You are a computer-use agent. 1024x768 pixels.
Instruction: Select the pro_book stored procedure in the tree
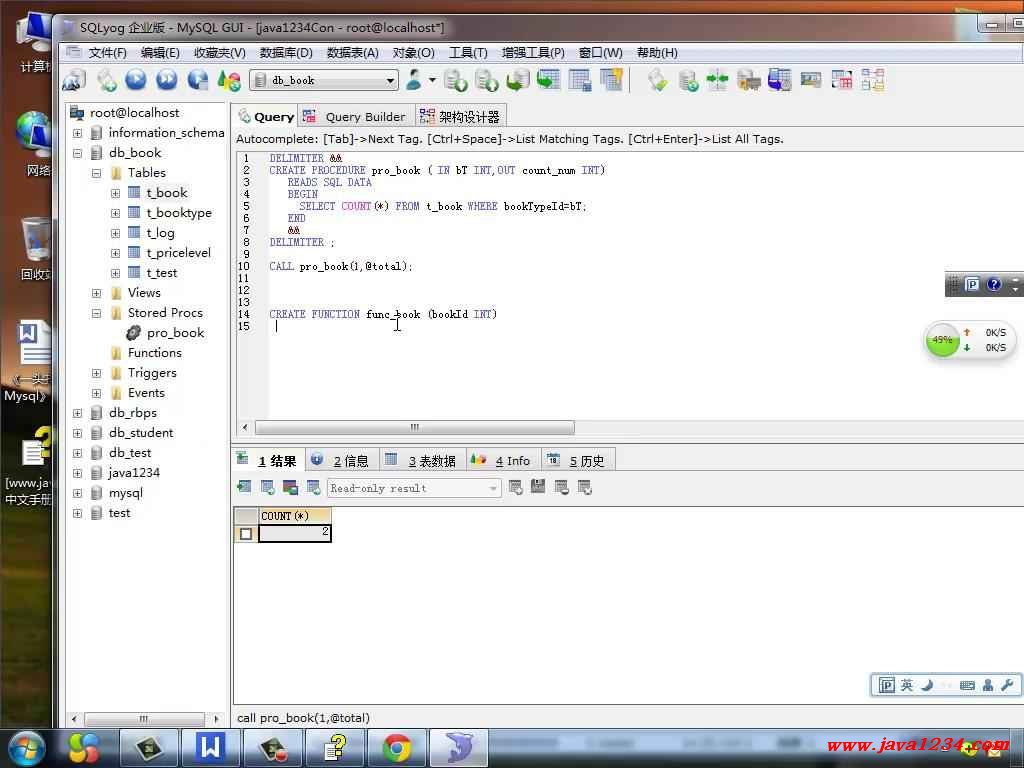click(176, 333)
